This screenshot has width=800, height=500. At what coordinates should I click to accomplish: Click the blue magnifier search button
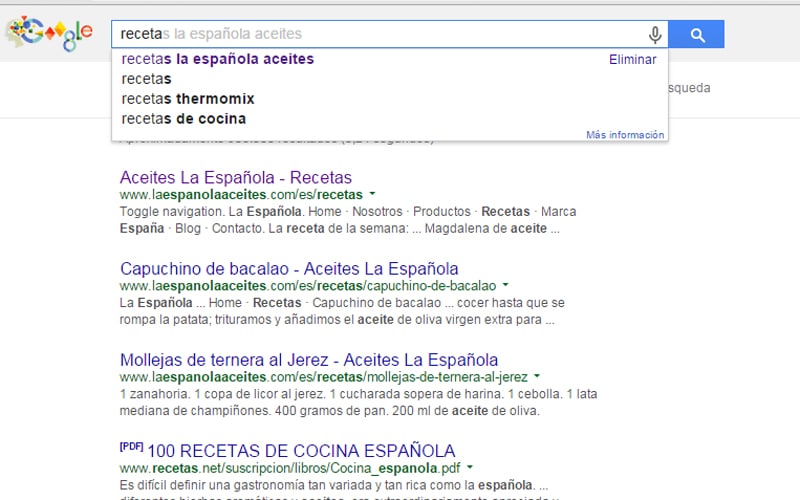696,34
